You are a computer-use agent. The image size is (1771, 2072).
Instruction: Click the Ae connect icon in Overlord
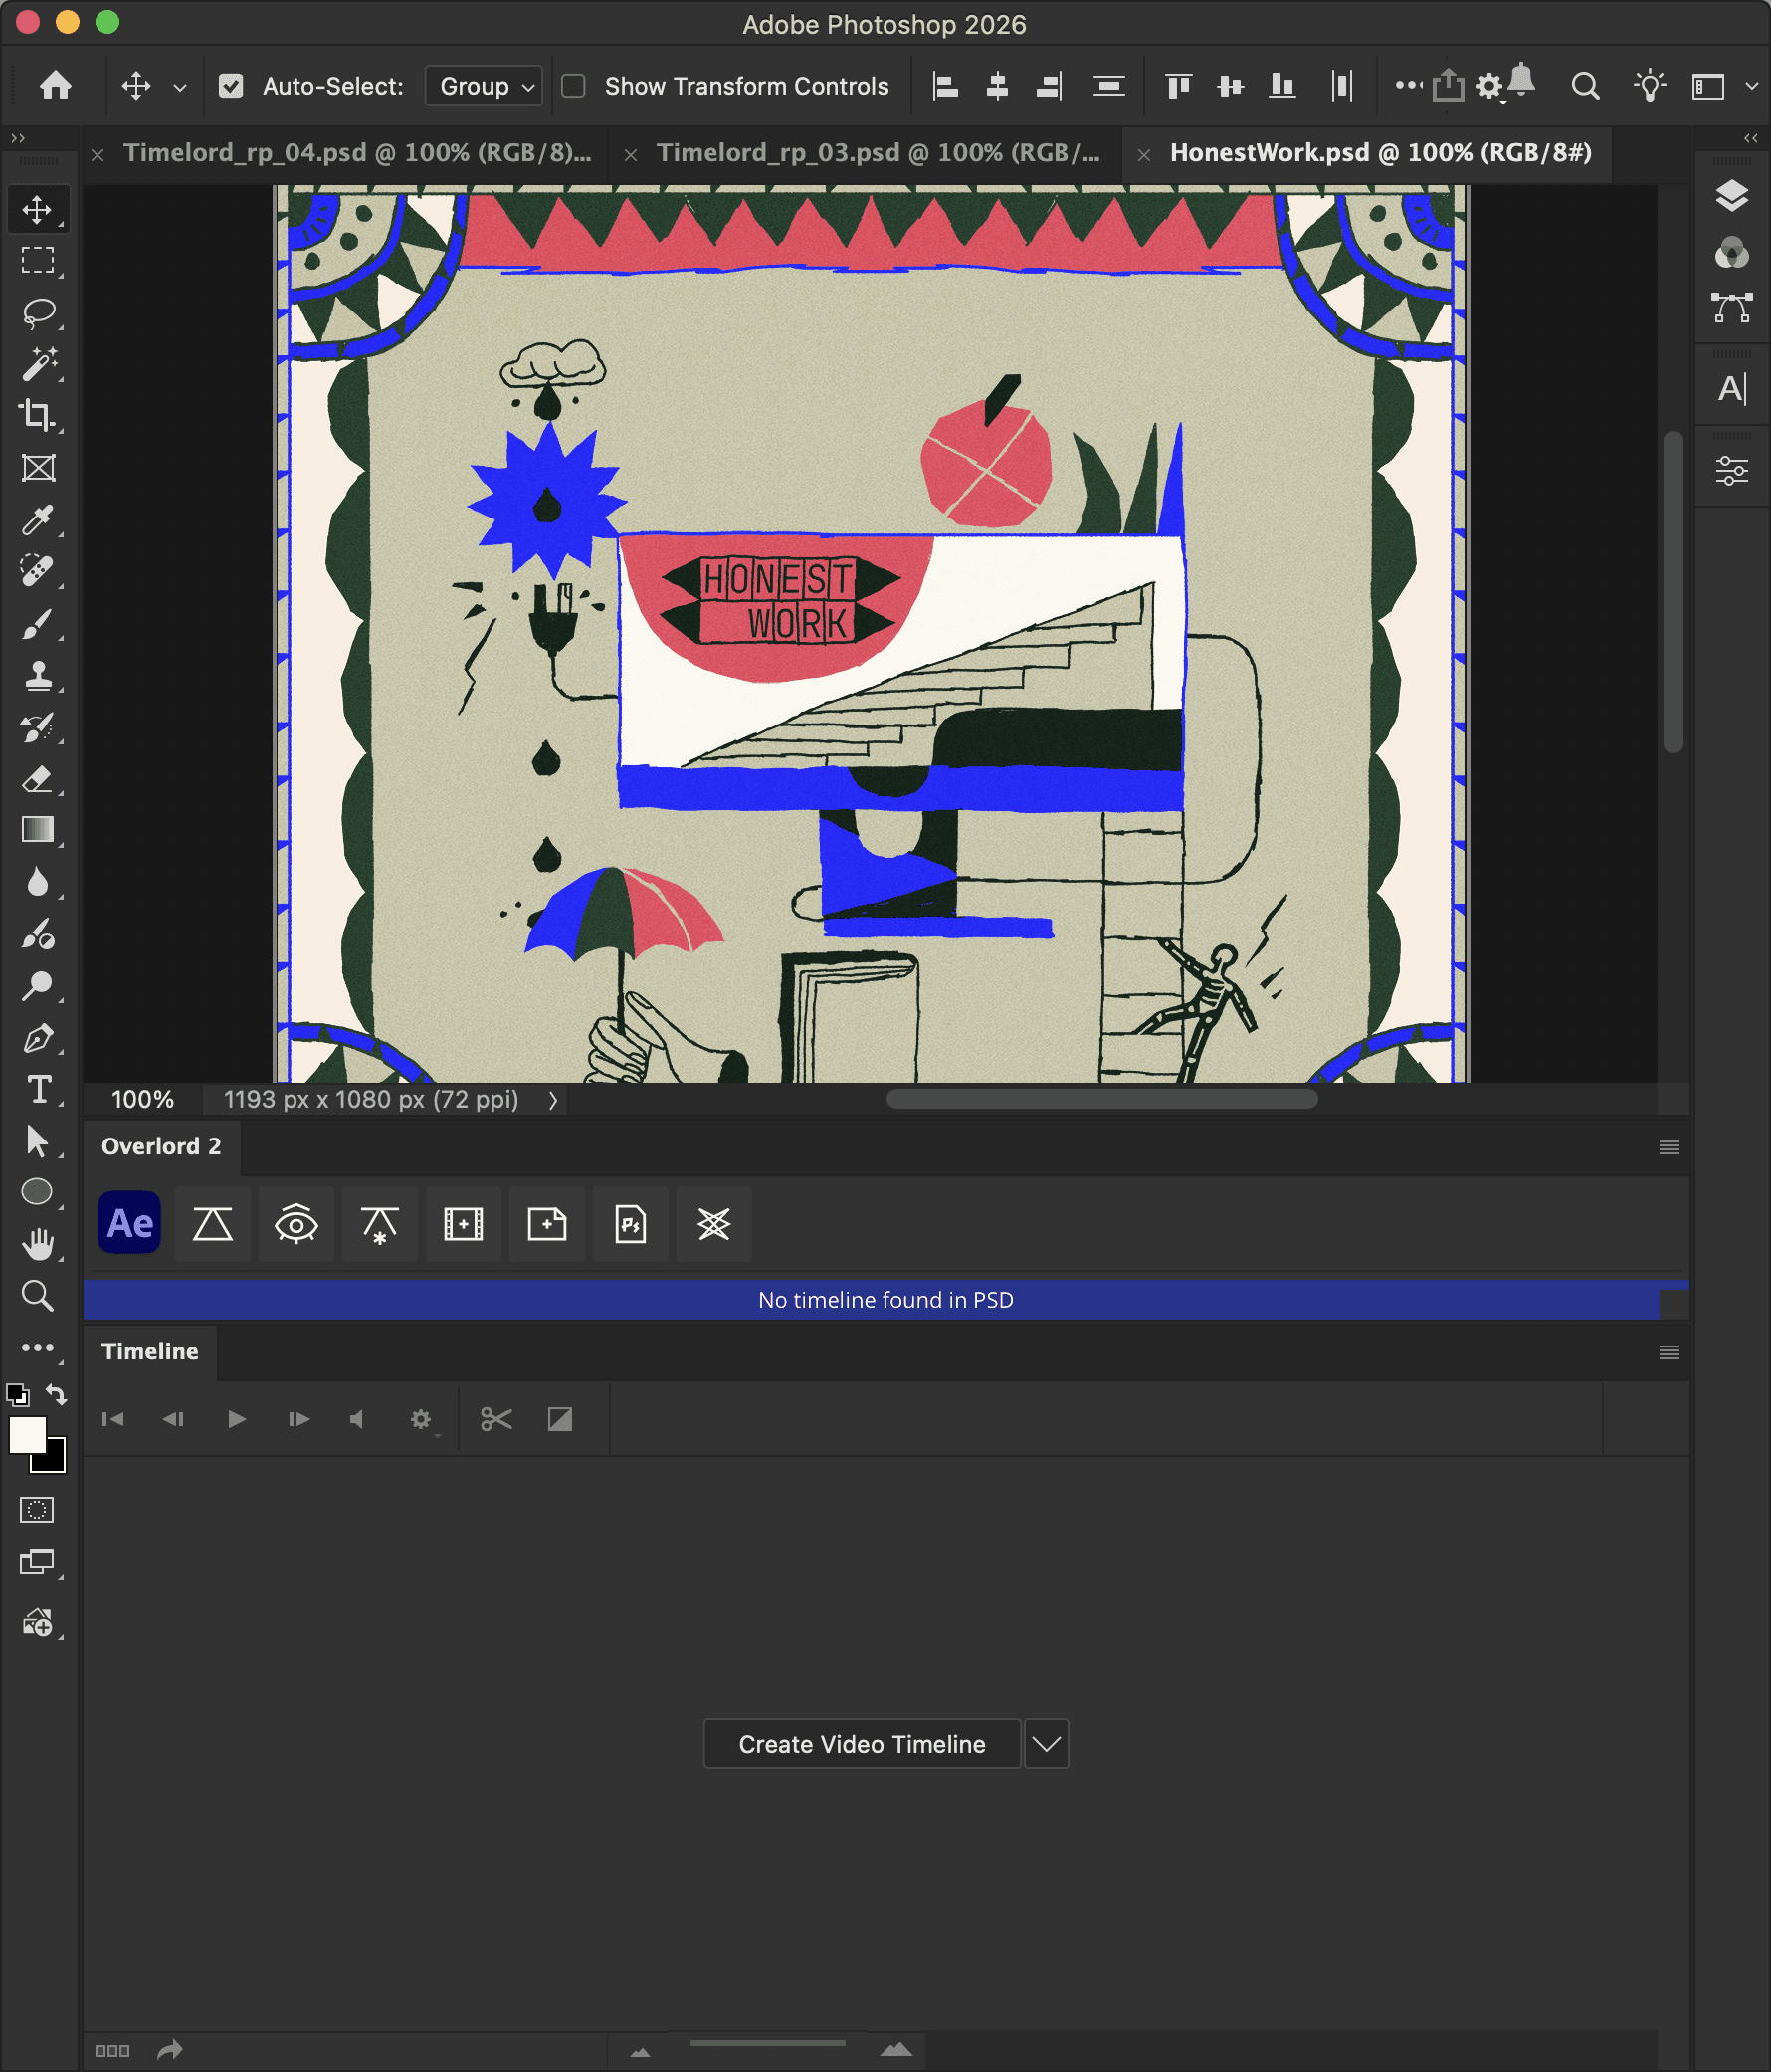[x=129, y=1223]
